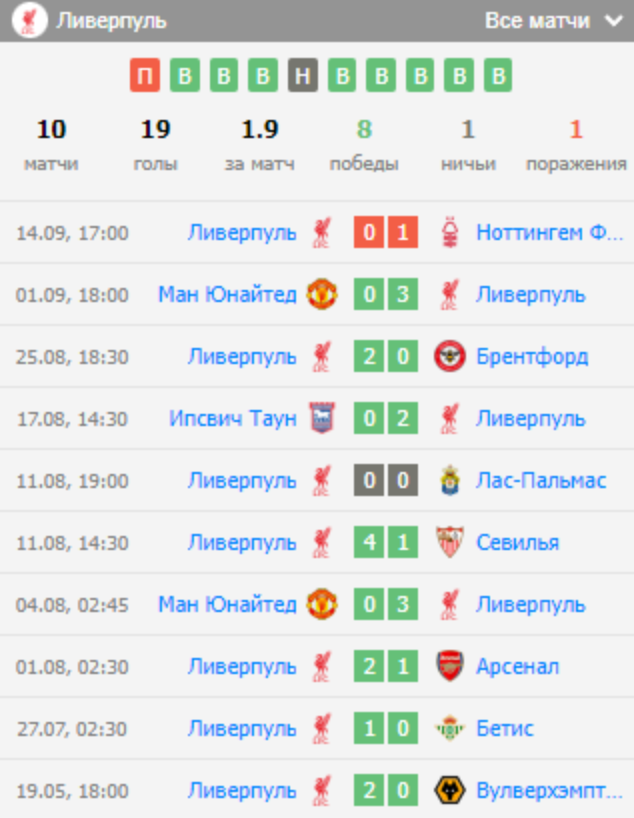634x818 pixels.
Task: Click the Arsenal club crest icon
Action: click(450, 667)
